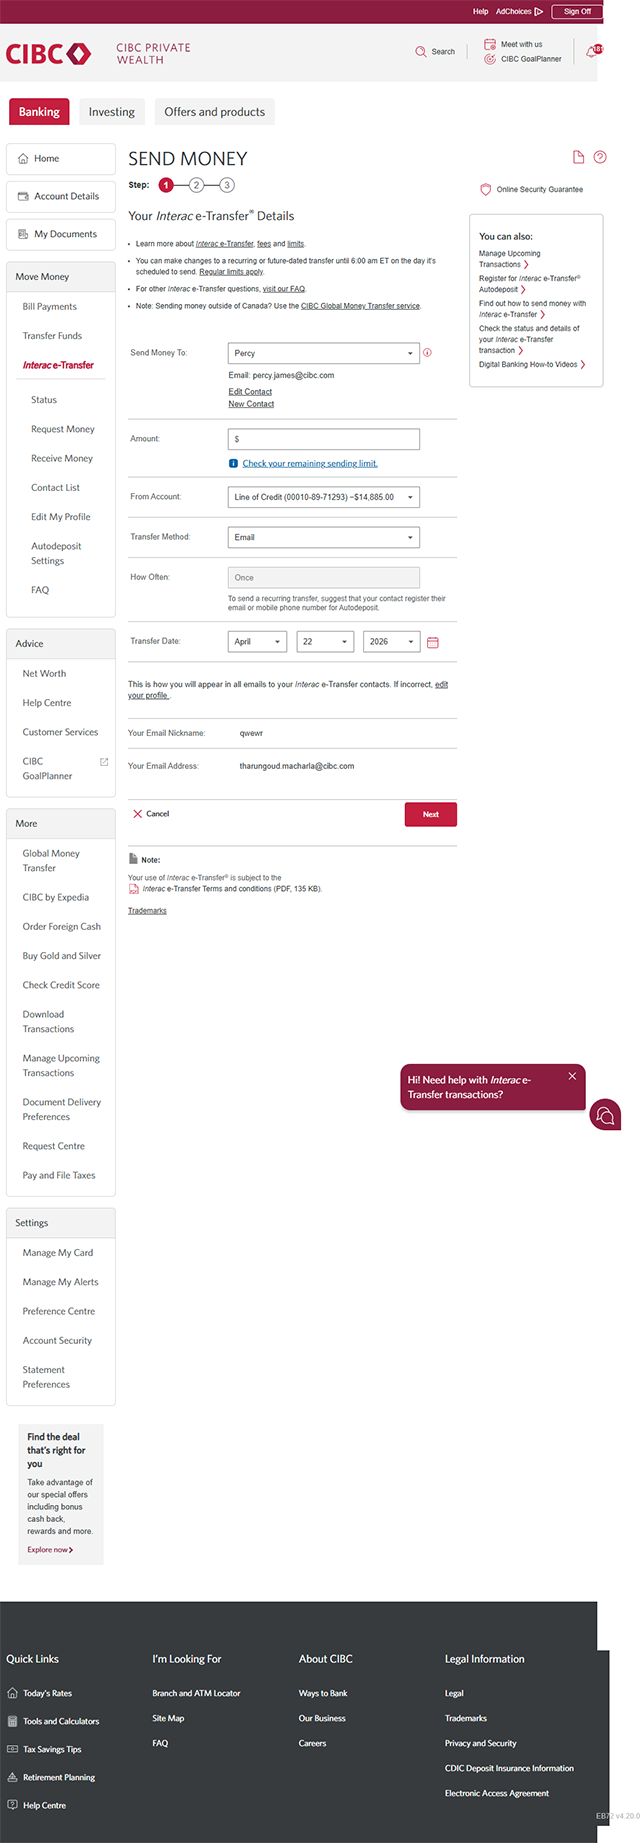Open the chat assistant icon
The image size is (640, 1843).
[605, 1115]
